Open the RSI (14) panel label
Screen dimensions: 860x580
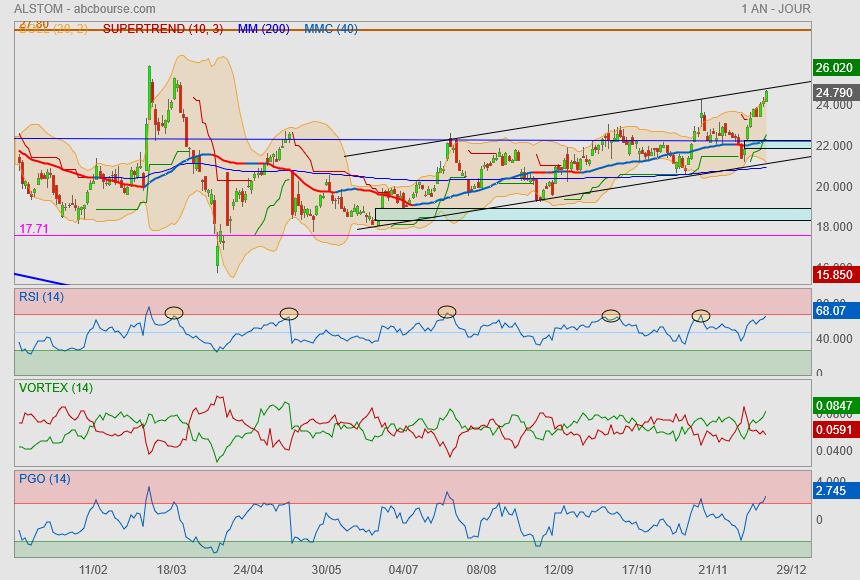coord(42,296)
